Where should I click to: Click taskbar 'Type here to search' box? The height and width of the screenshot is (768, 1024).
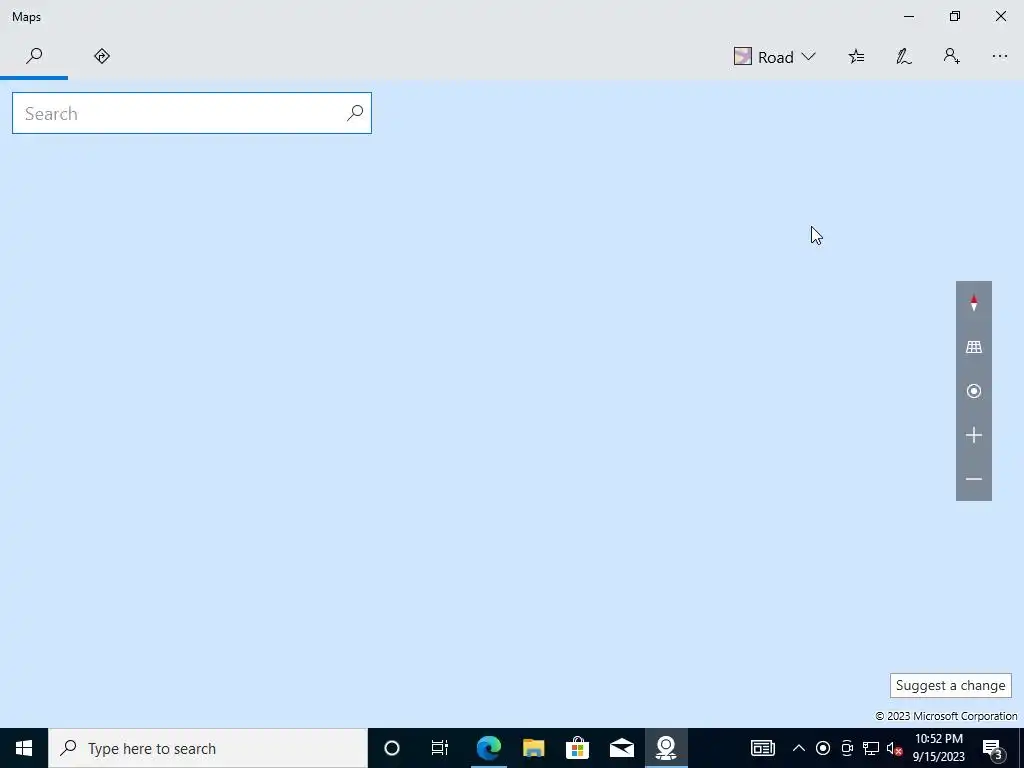click(x=208, y=748)
